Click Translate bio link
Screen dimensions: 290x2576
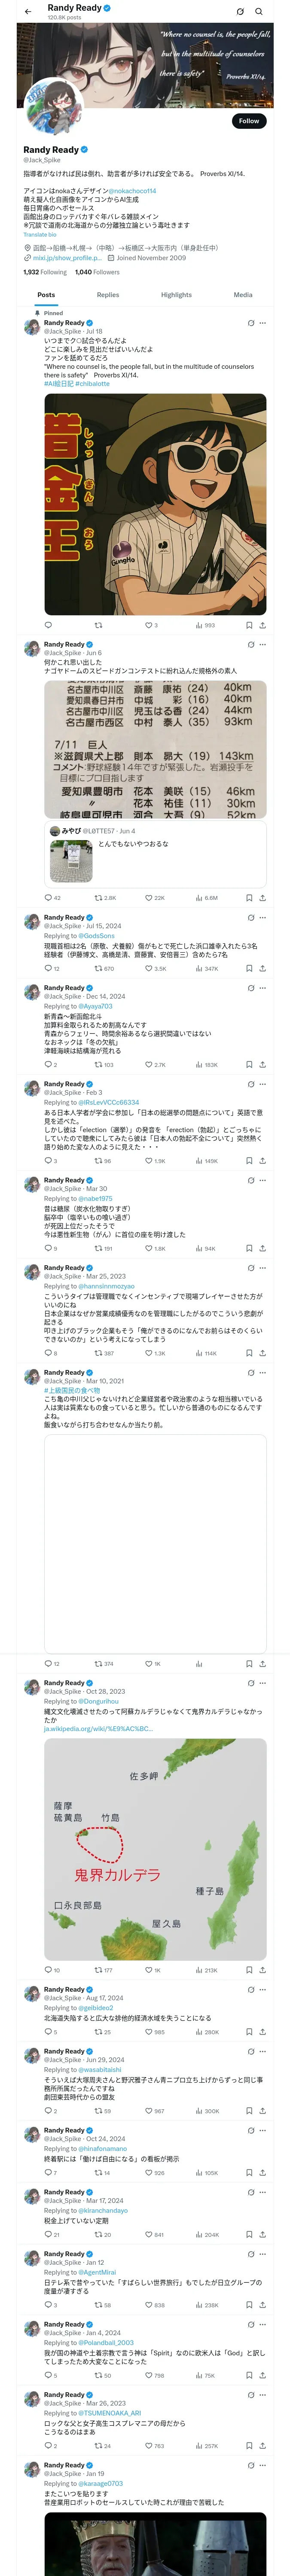[40, 235]
